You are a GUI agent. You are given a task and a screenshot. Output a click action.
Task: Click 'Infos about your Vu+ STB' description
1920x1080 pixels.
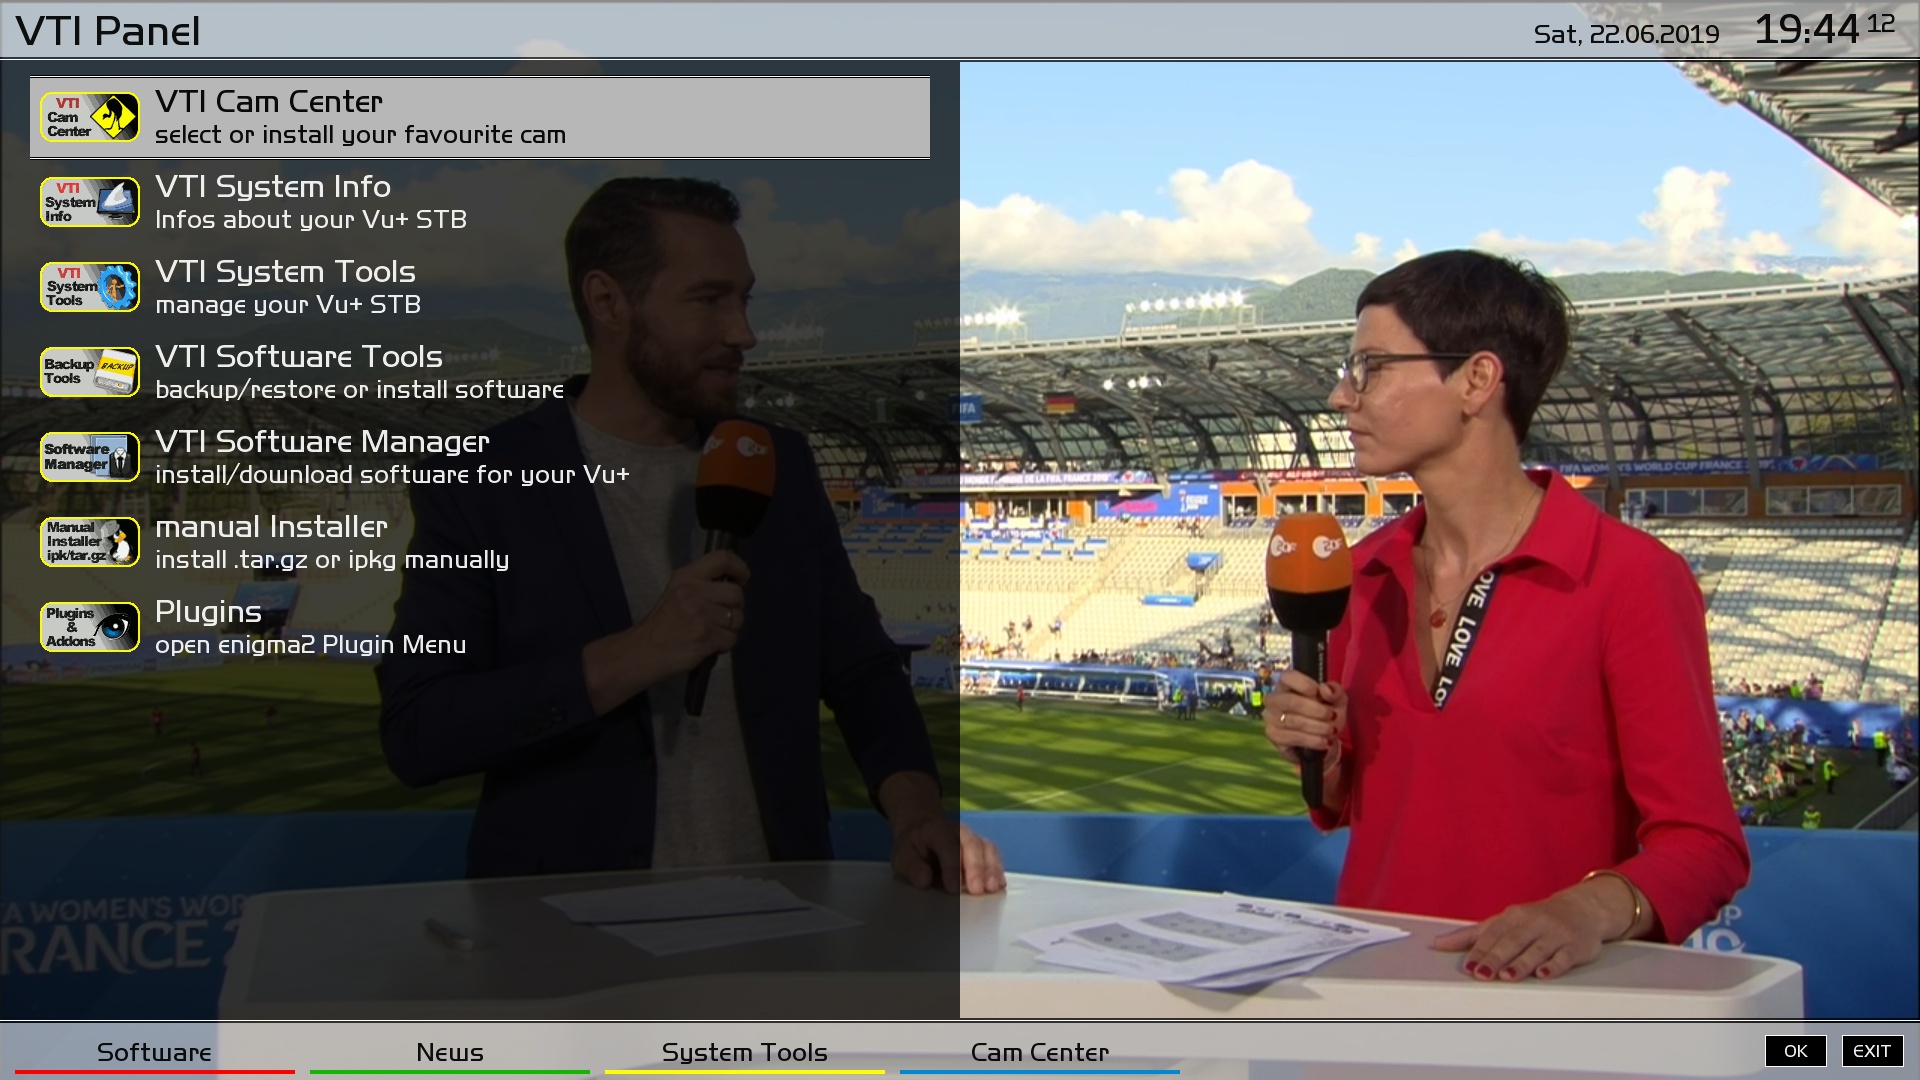[x=311, y=220]
